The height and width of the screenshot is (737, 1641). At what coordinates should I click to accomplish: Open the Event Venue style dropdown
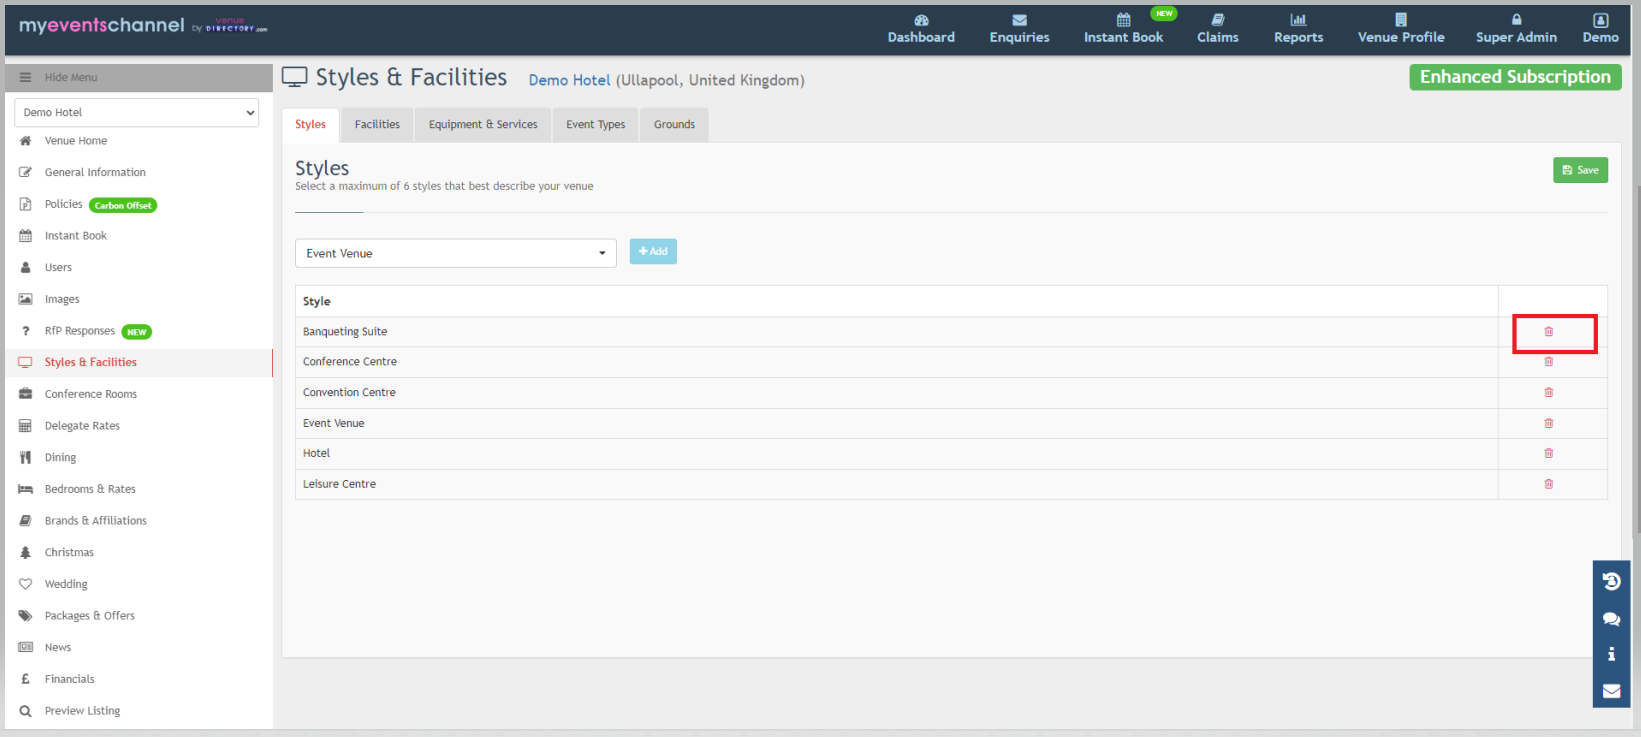click(x=456, y=253)
